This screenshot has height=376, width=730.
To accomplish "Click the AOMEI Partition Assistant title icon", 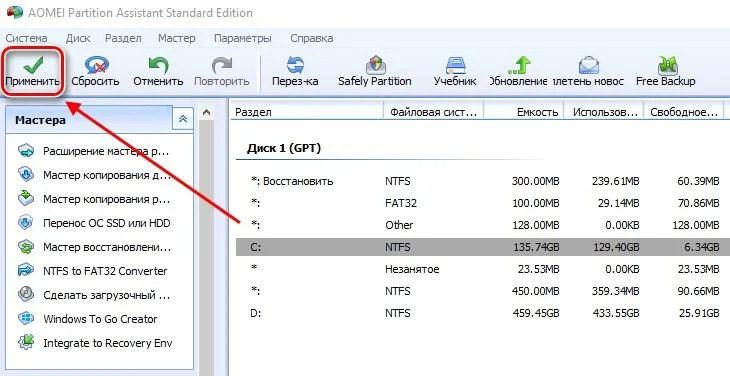I will [x=15, y=12].
